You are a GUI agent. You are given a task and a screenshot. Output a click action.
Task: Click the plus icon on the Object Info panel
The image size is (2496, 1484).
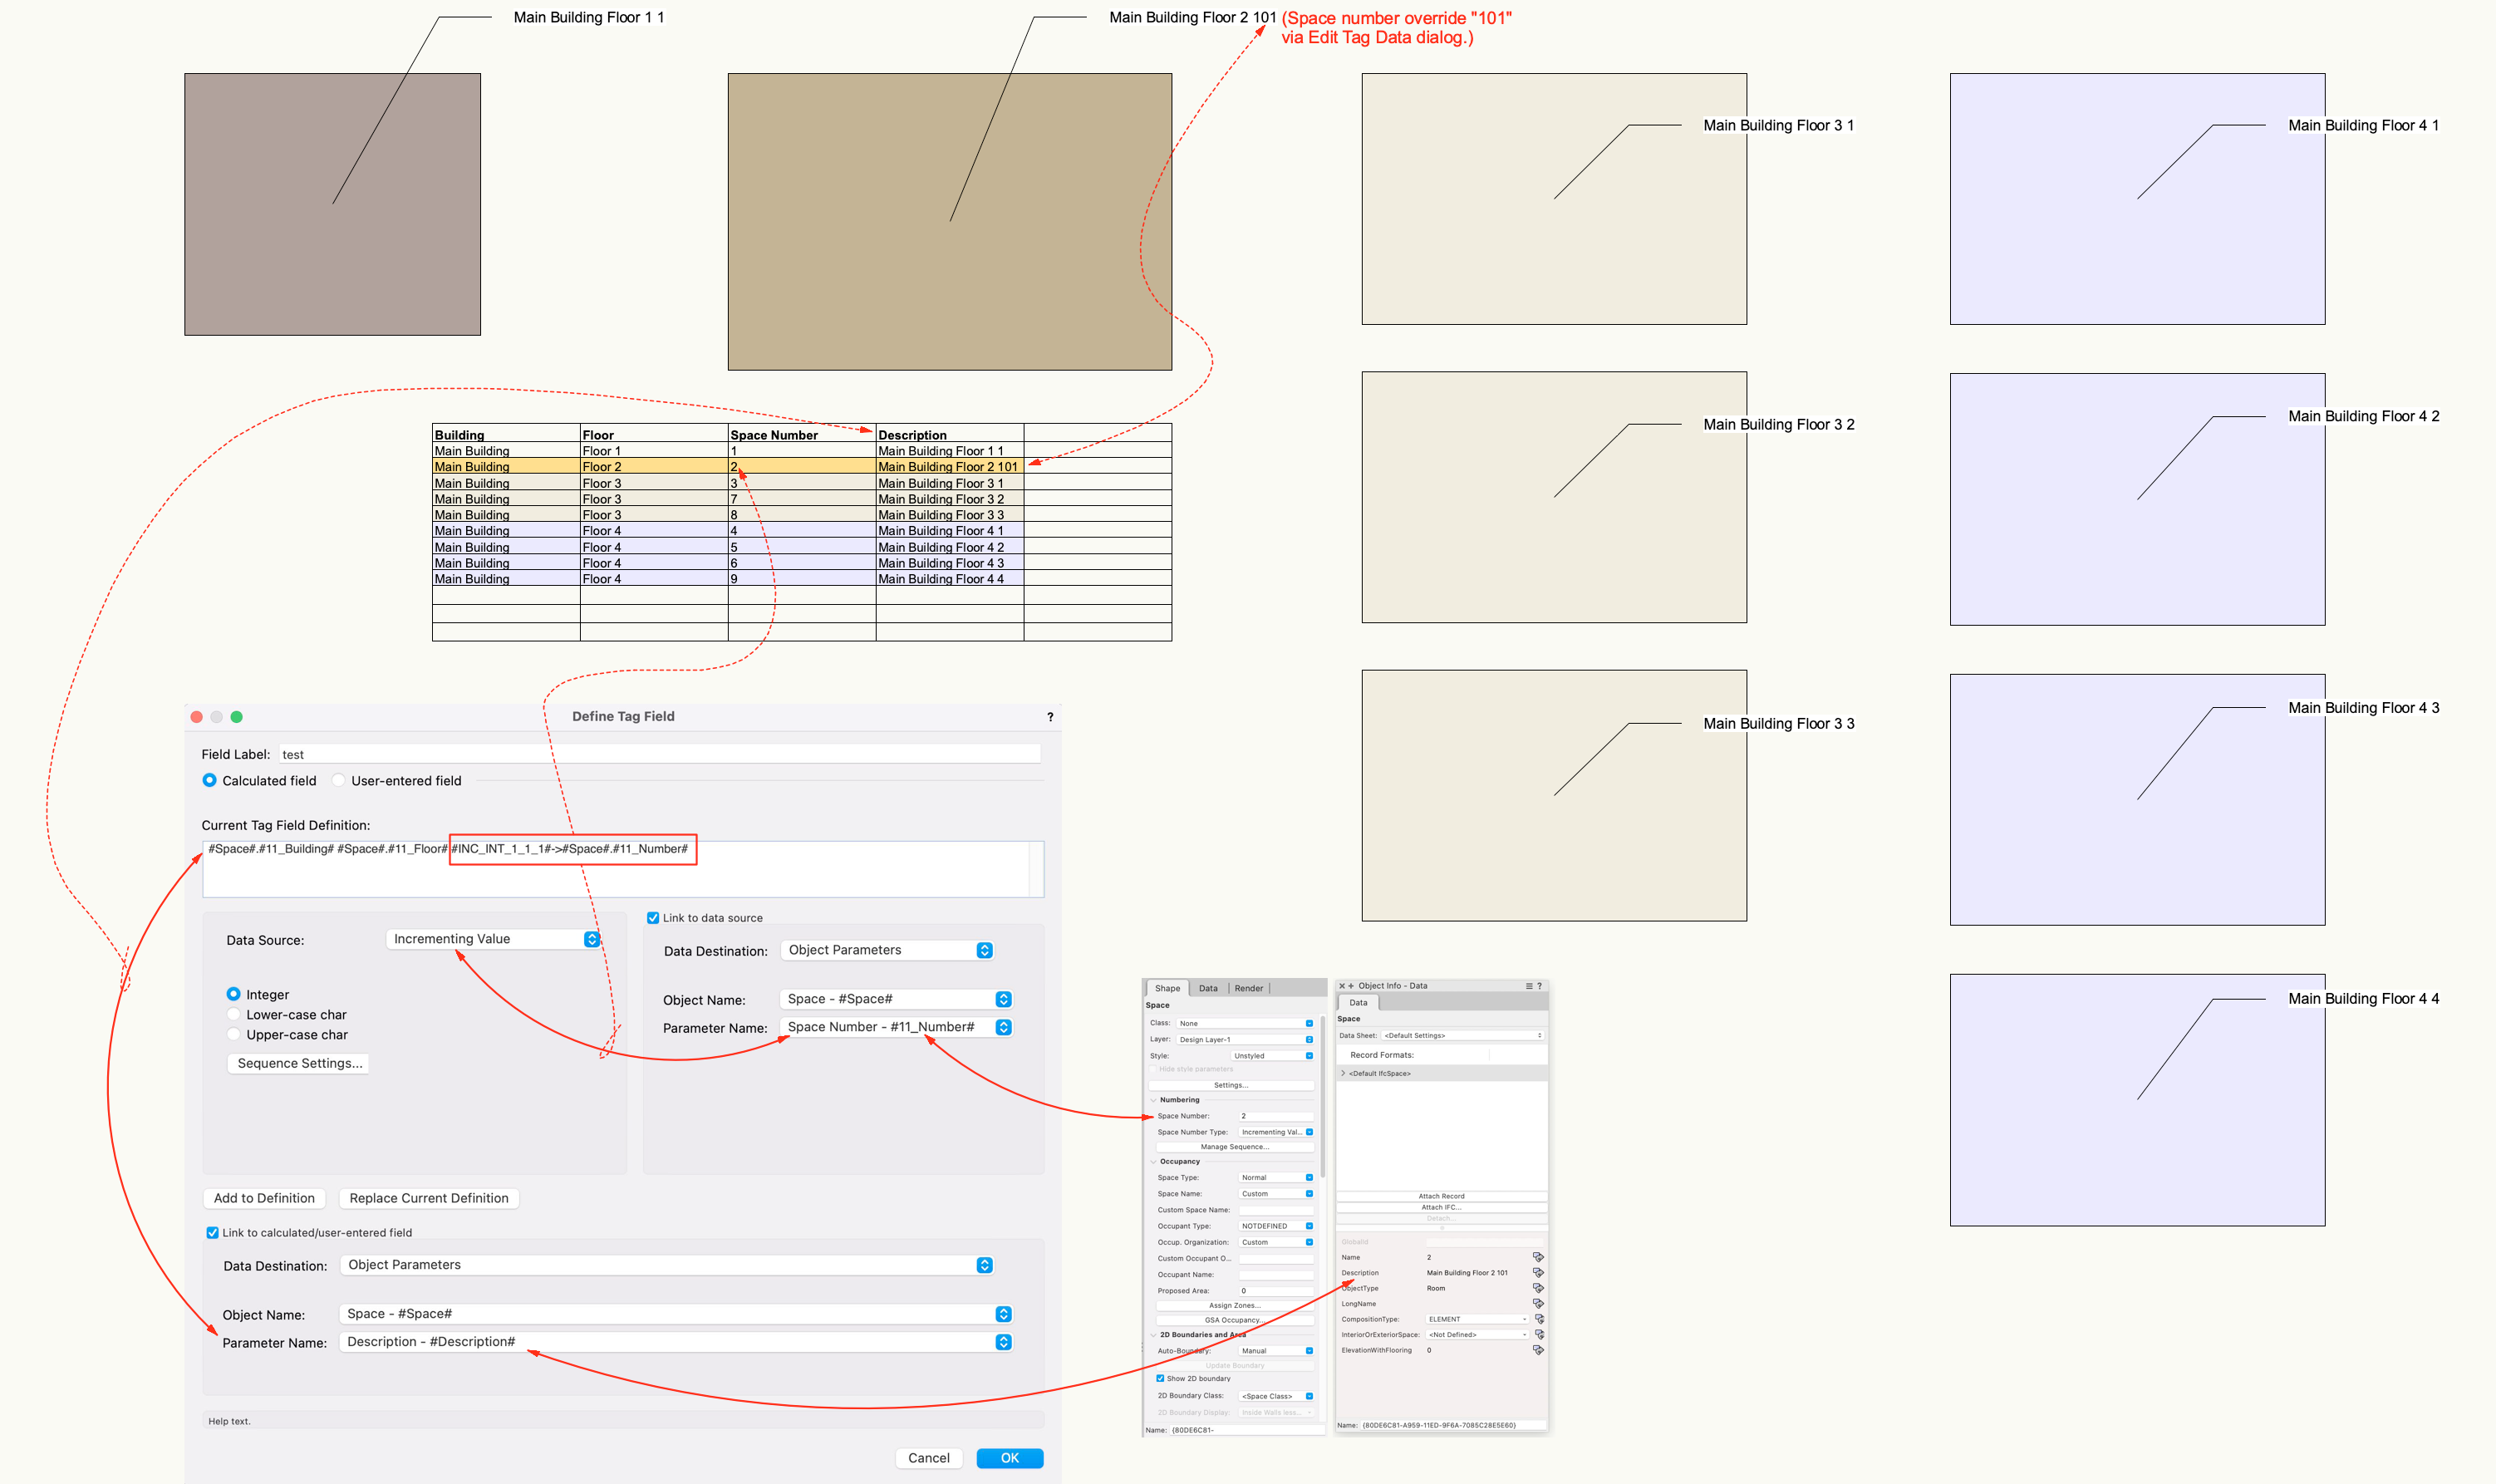point(1352,986)
